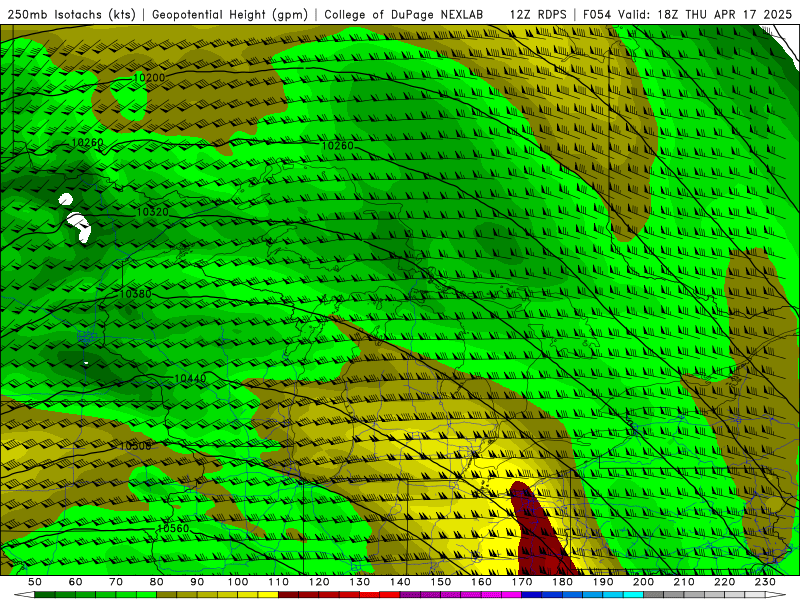
Task: Click the "Geopotential Height (gpm)" title text
Action: pos(230,14)
